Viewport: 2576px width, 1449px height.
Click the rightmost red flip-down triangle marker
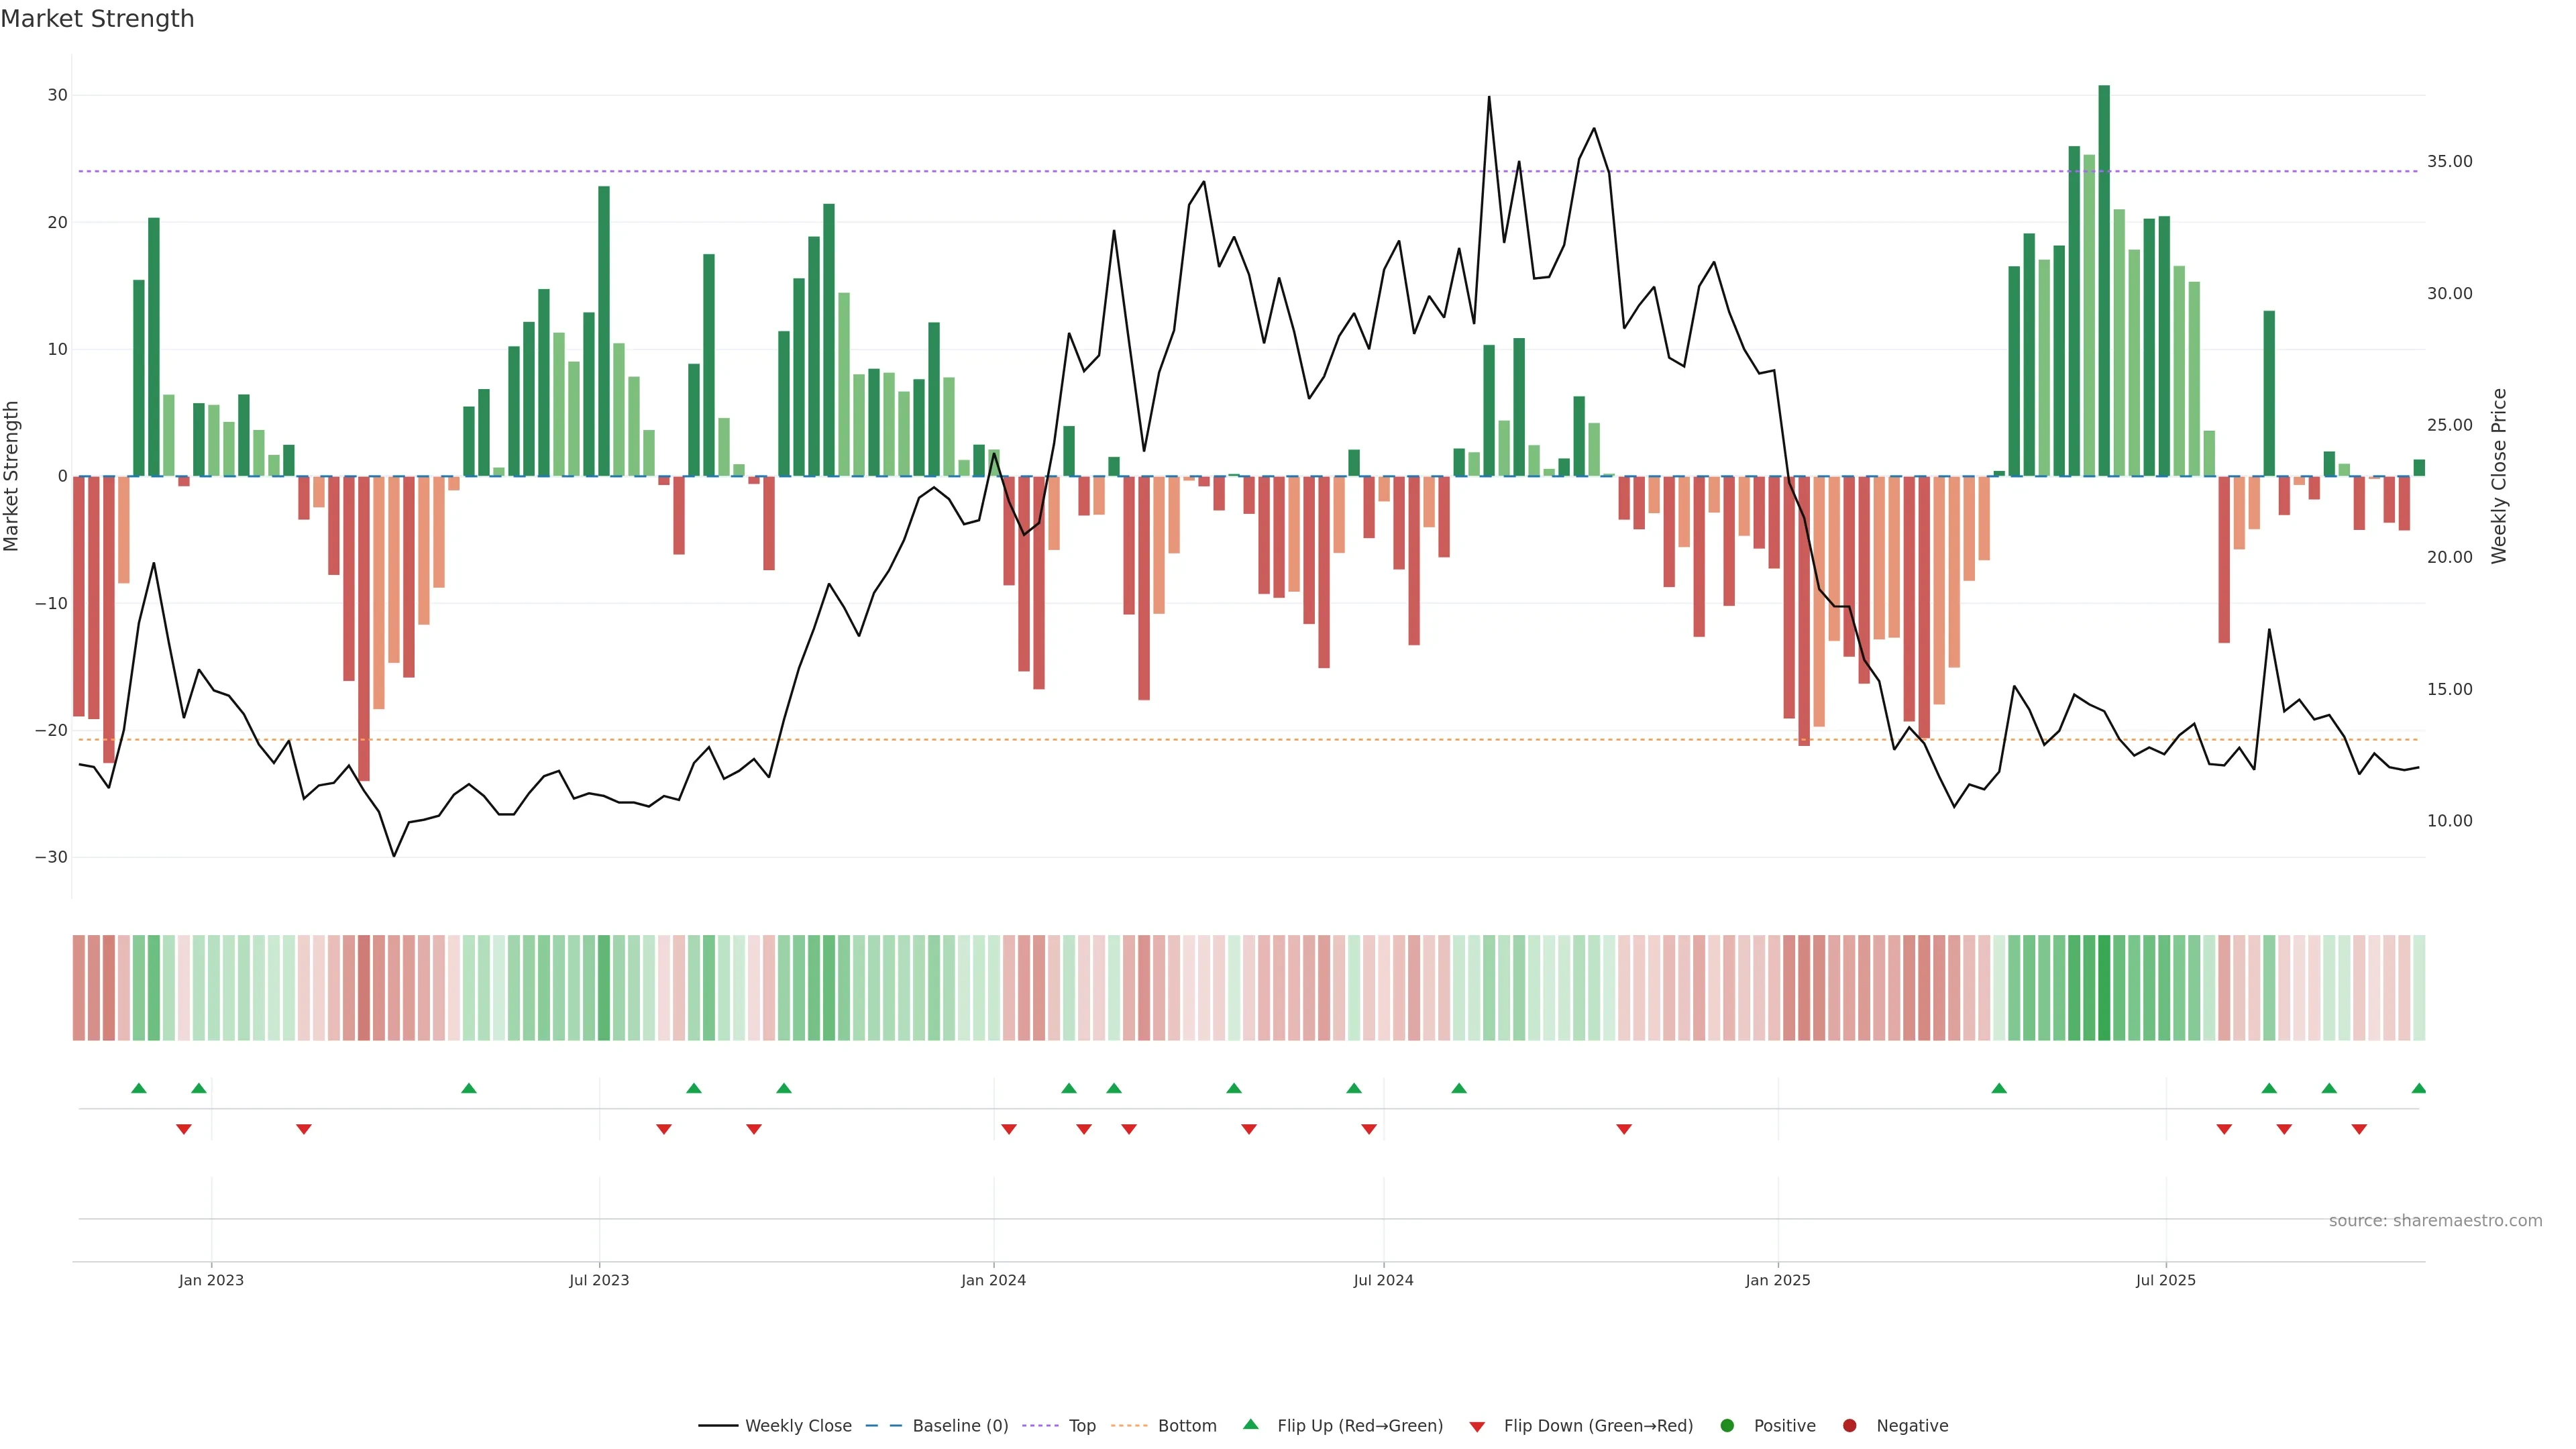tap(2359, 1129)
